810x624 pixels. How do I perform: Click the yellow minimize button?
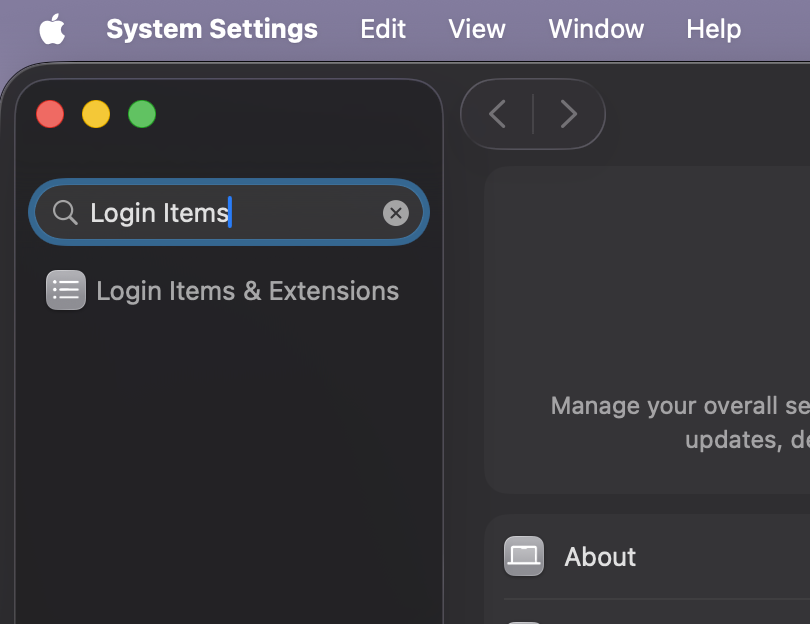click(96, 114)
